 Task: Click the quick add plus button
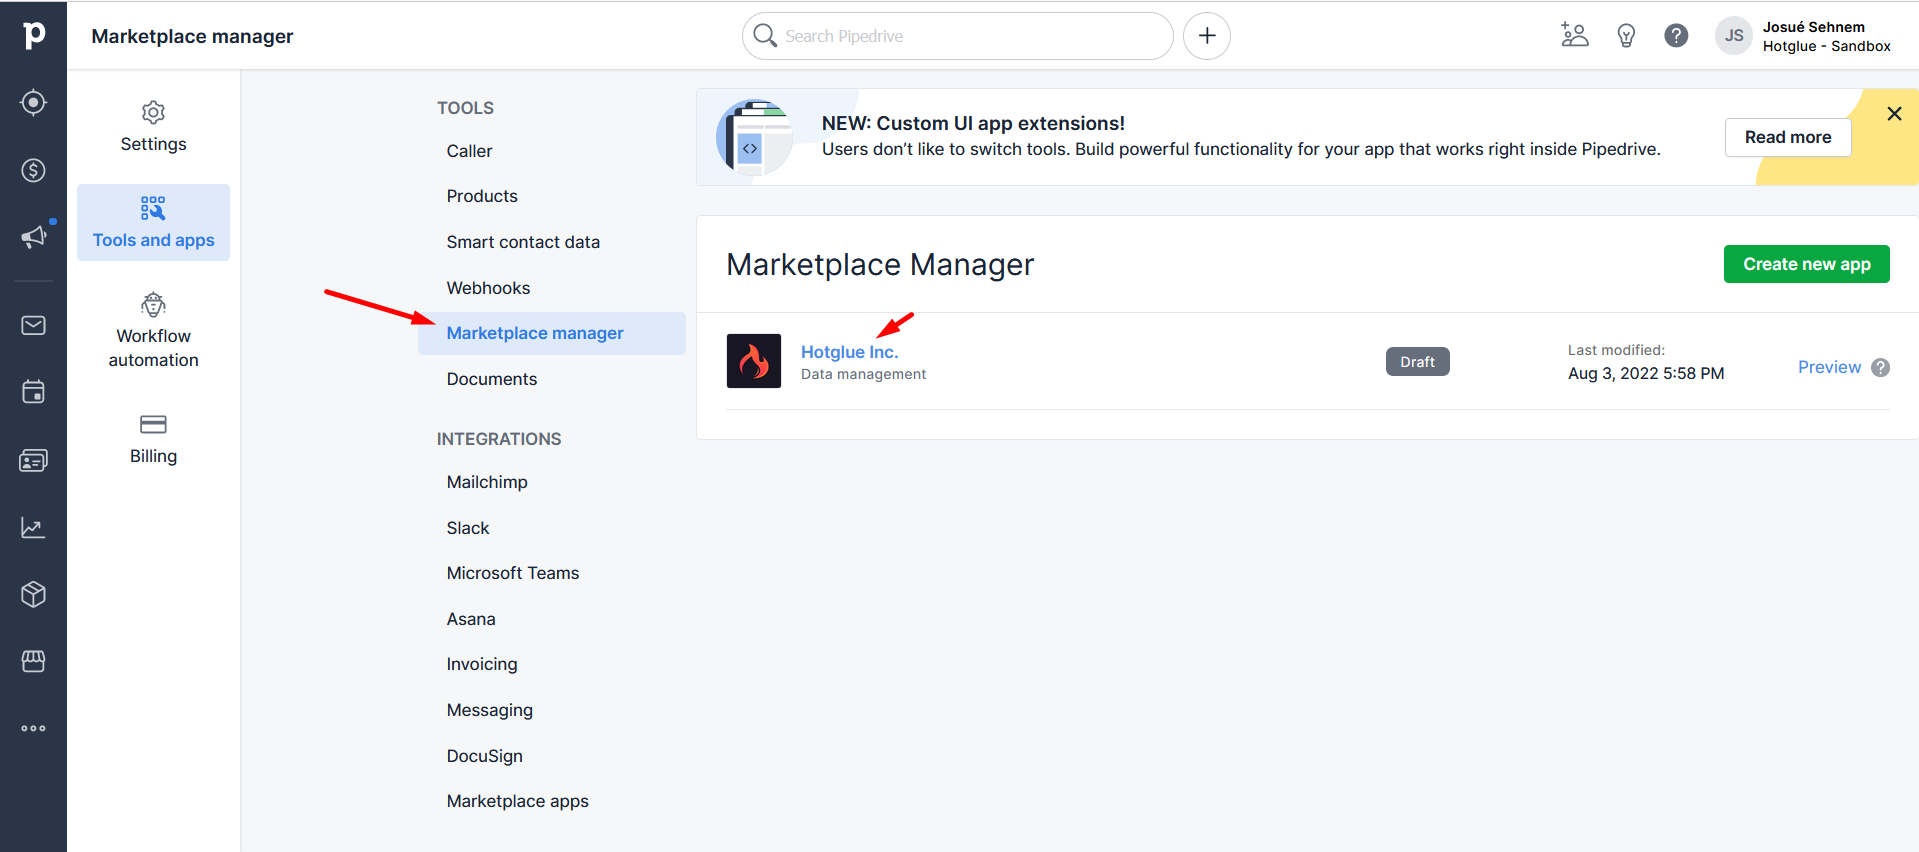1207,36
